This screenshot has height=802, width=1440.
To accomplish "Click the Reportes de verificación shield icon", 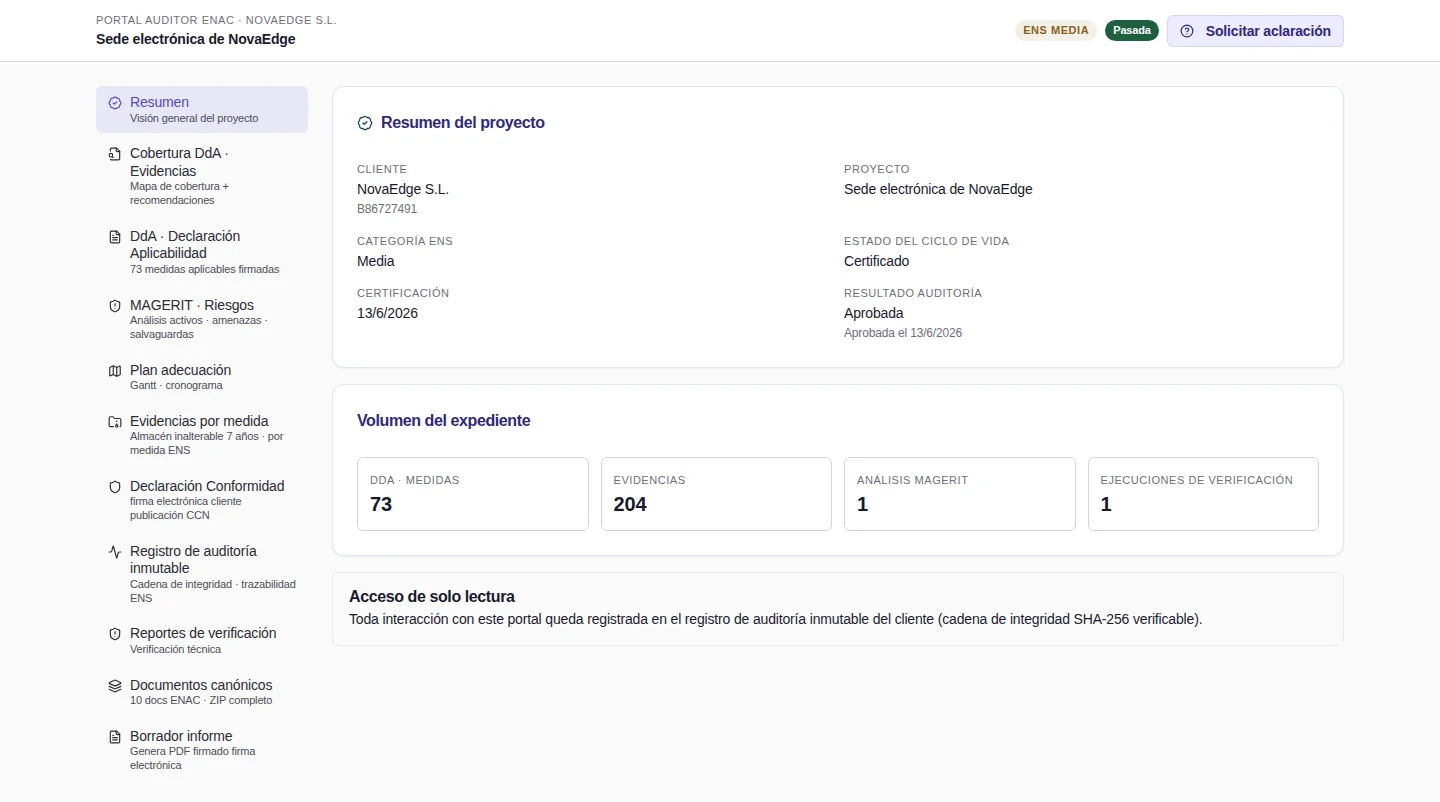I will click(115, 634).
